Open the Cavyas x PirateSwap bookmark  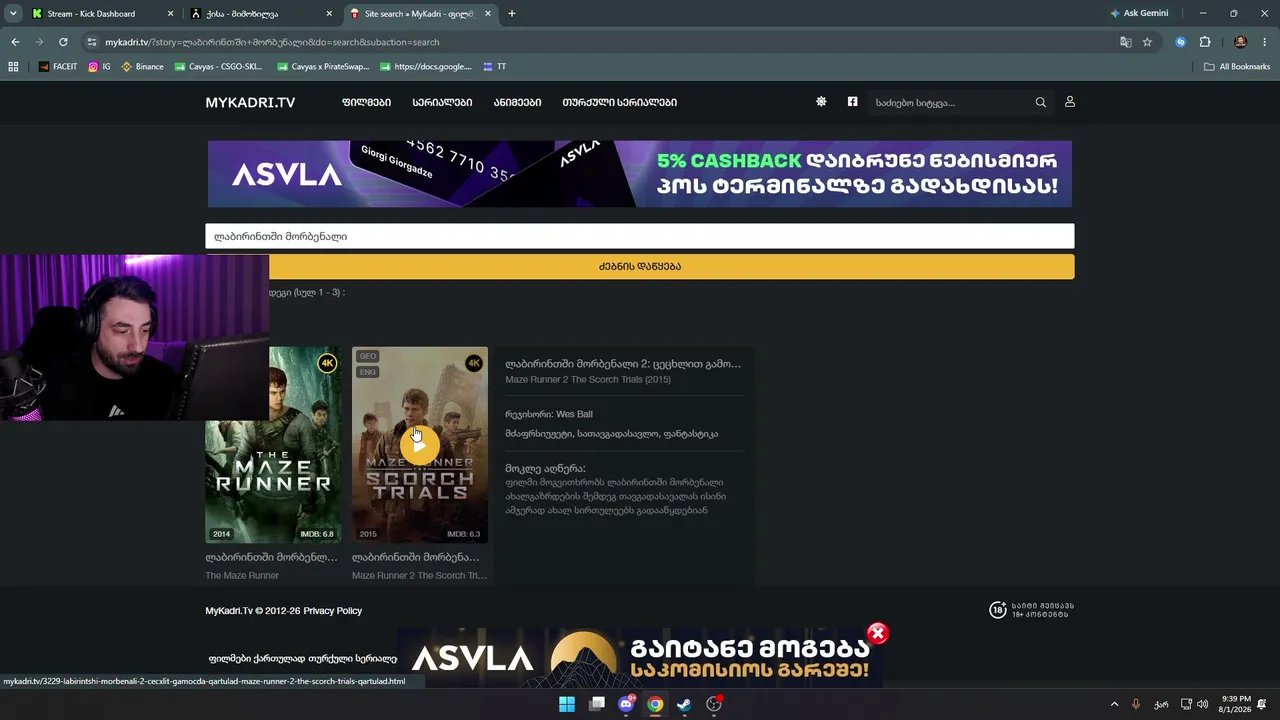pyautogui.click(x=322, y=67)
